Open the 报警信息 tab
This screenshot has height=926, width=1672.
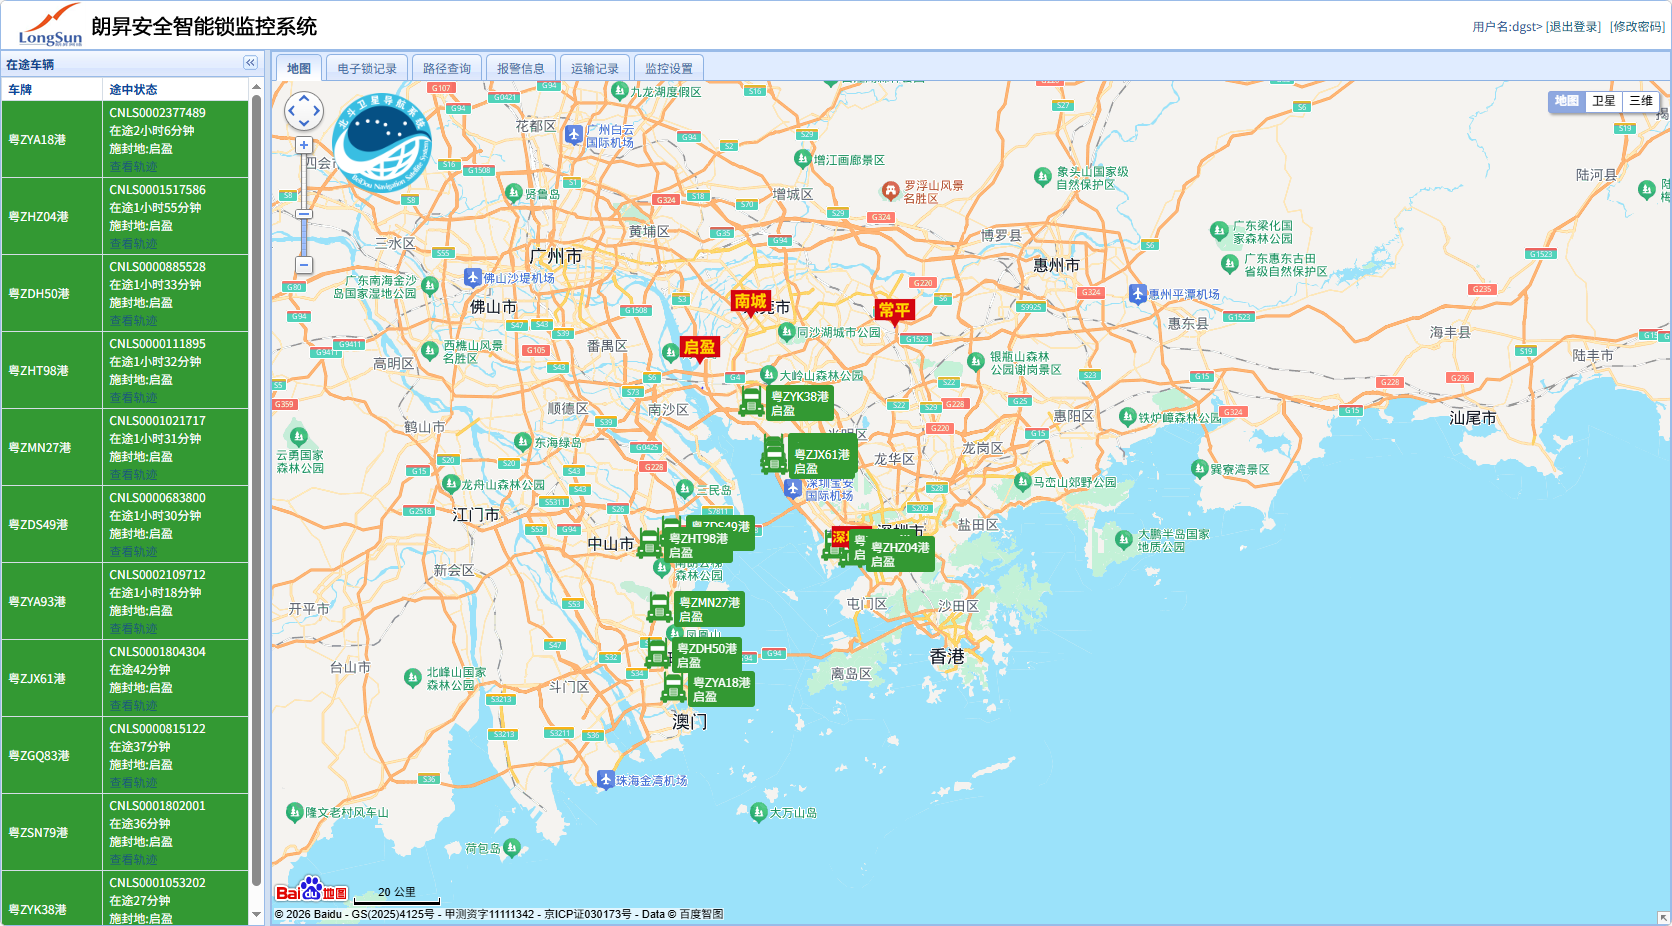pos(520,68)
